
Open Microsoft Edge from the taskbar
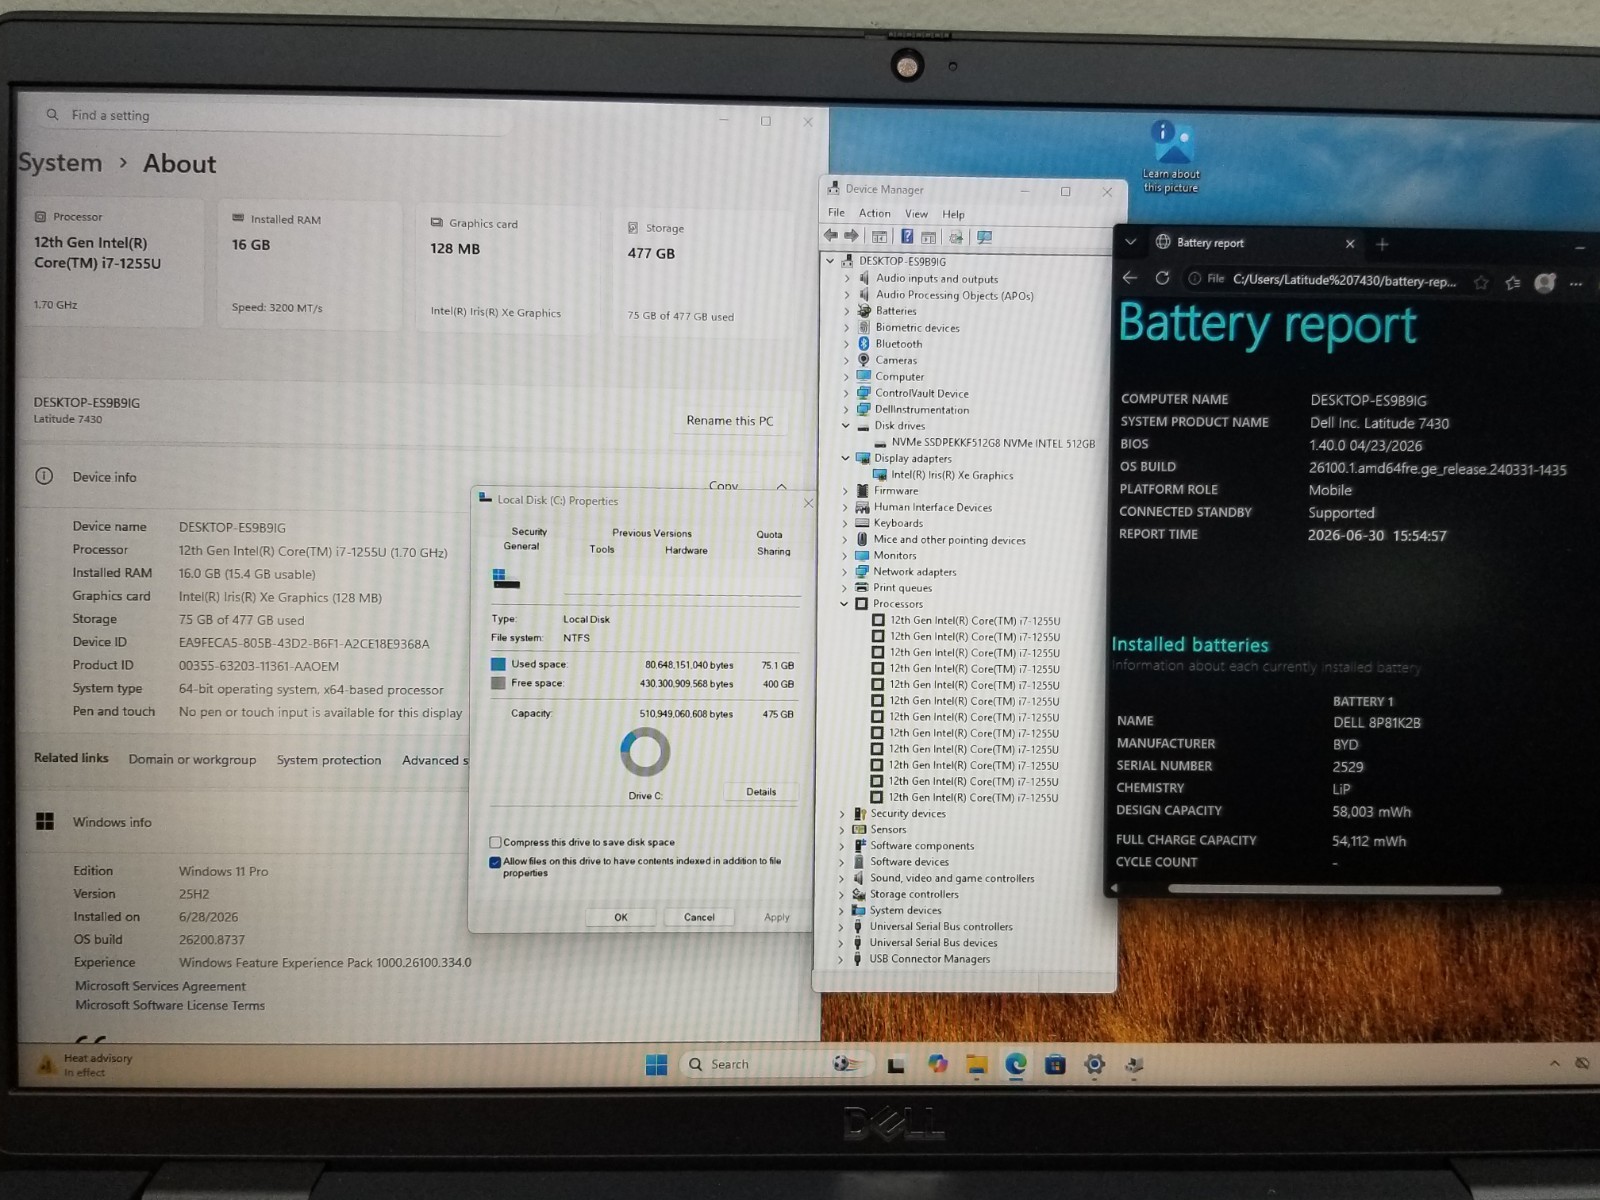pos(1015,1064)
